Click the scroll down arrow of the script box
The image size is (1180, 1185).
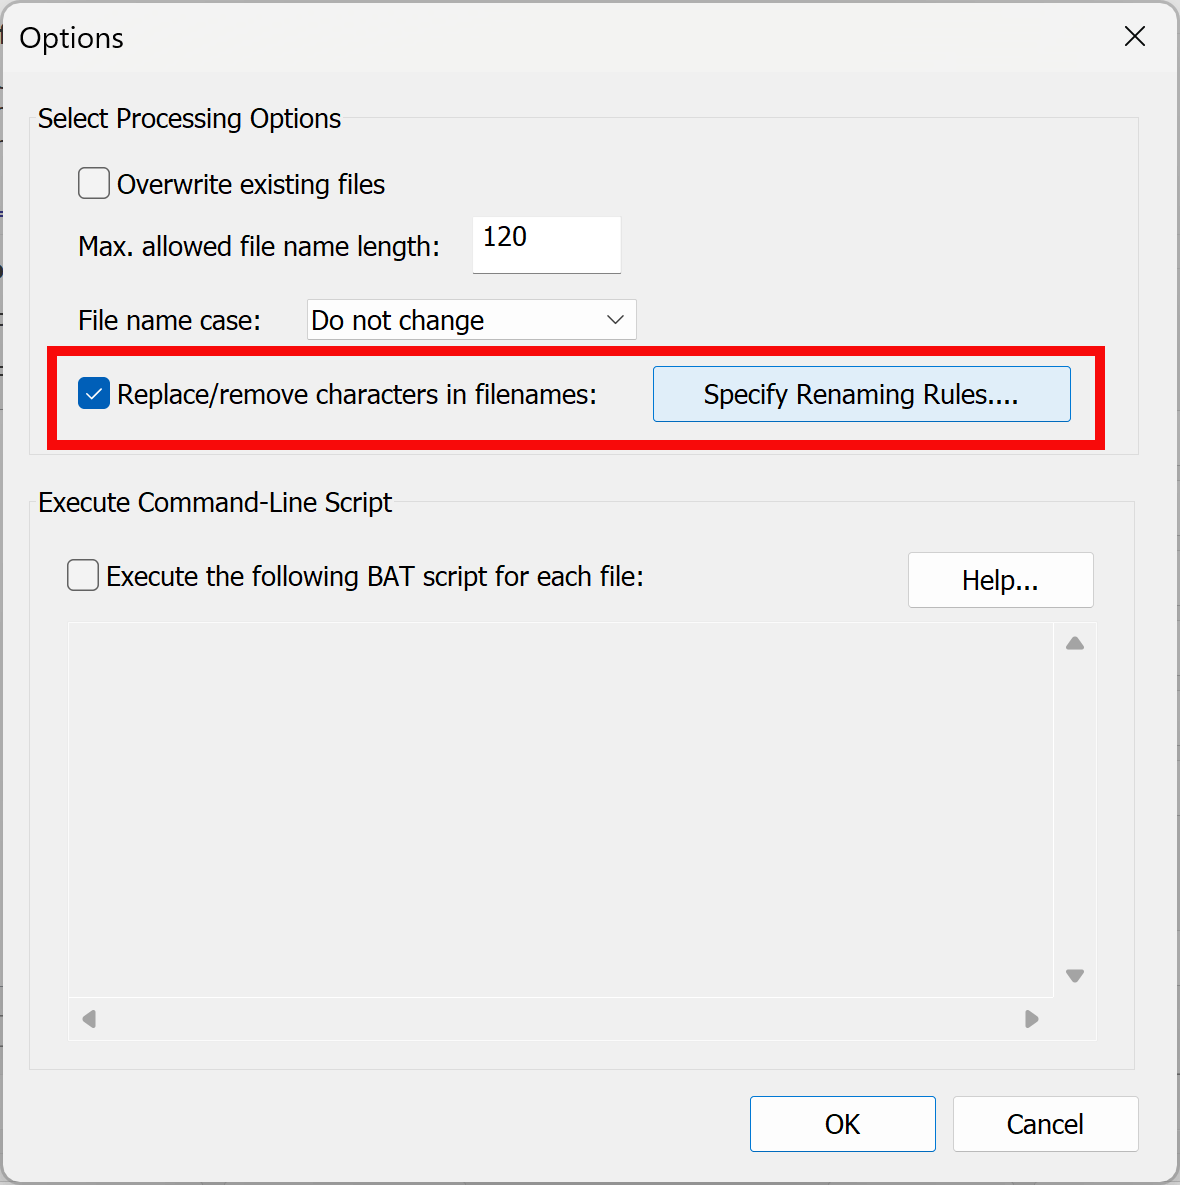1074,975
